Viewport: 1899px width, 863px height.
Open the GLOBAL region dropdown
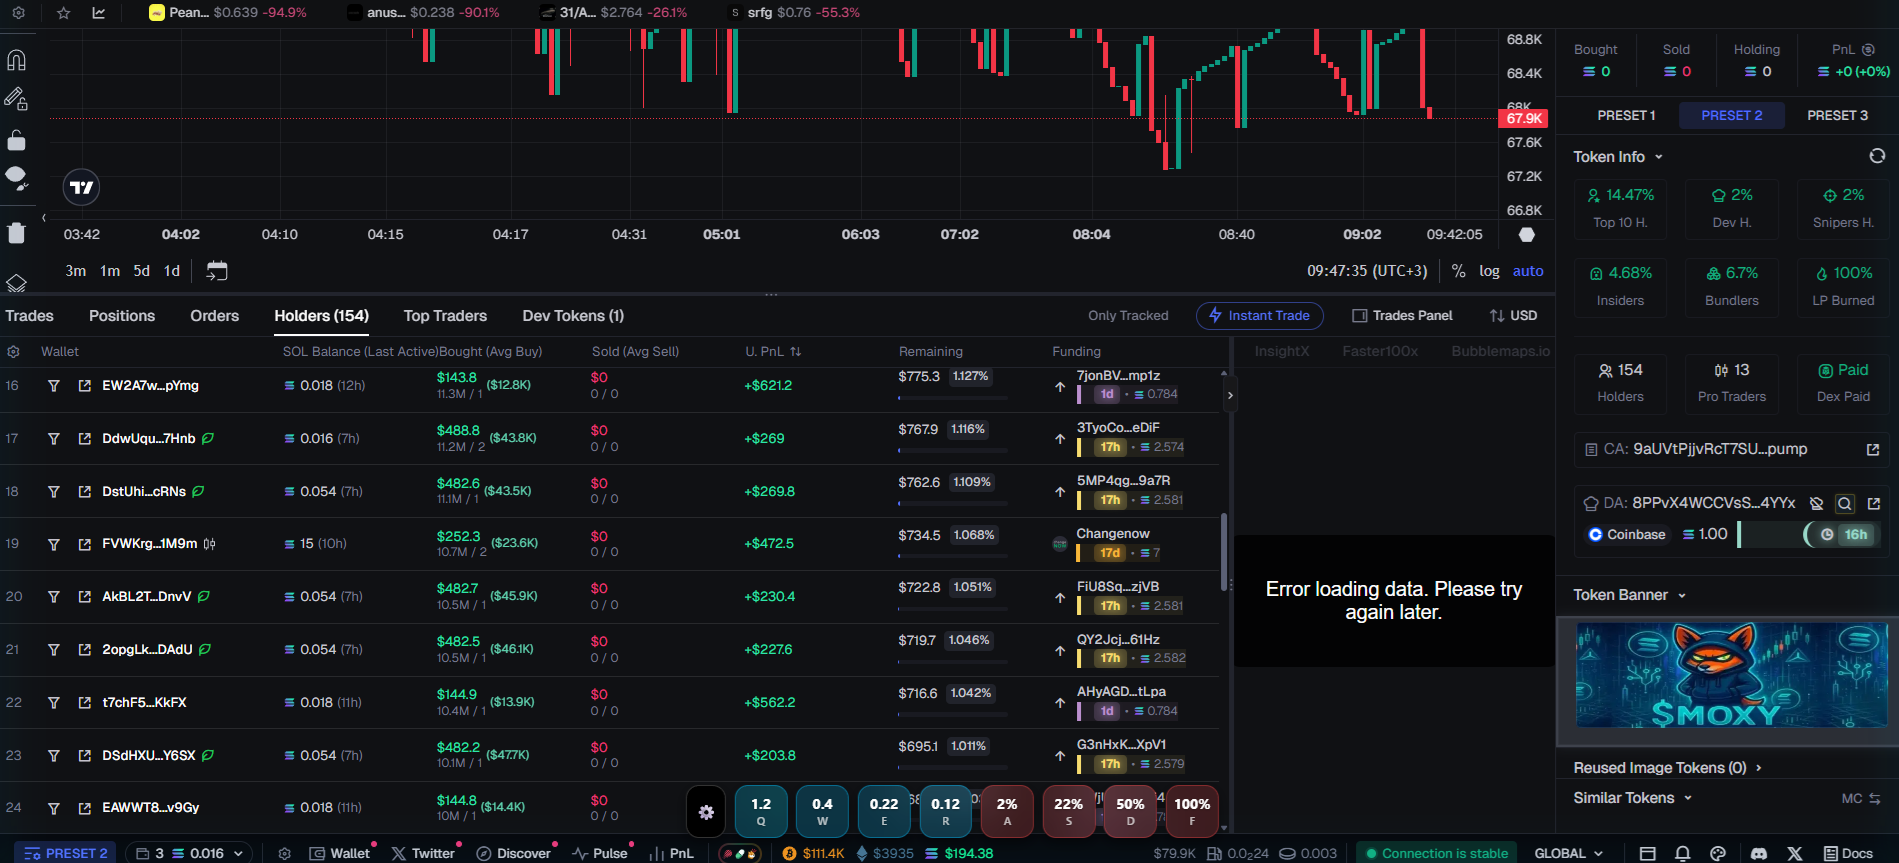(x=1568, y=853)
